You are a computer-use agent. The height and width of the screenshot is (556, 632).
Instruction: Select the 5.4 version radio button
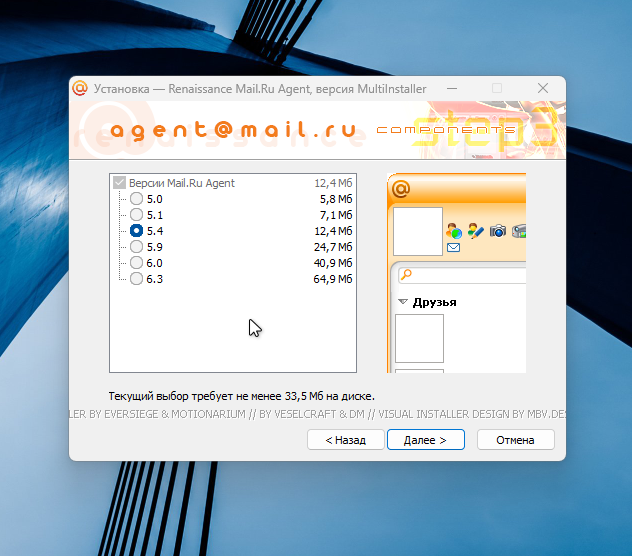coord(136,231)
